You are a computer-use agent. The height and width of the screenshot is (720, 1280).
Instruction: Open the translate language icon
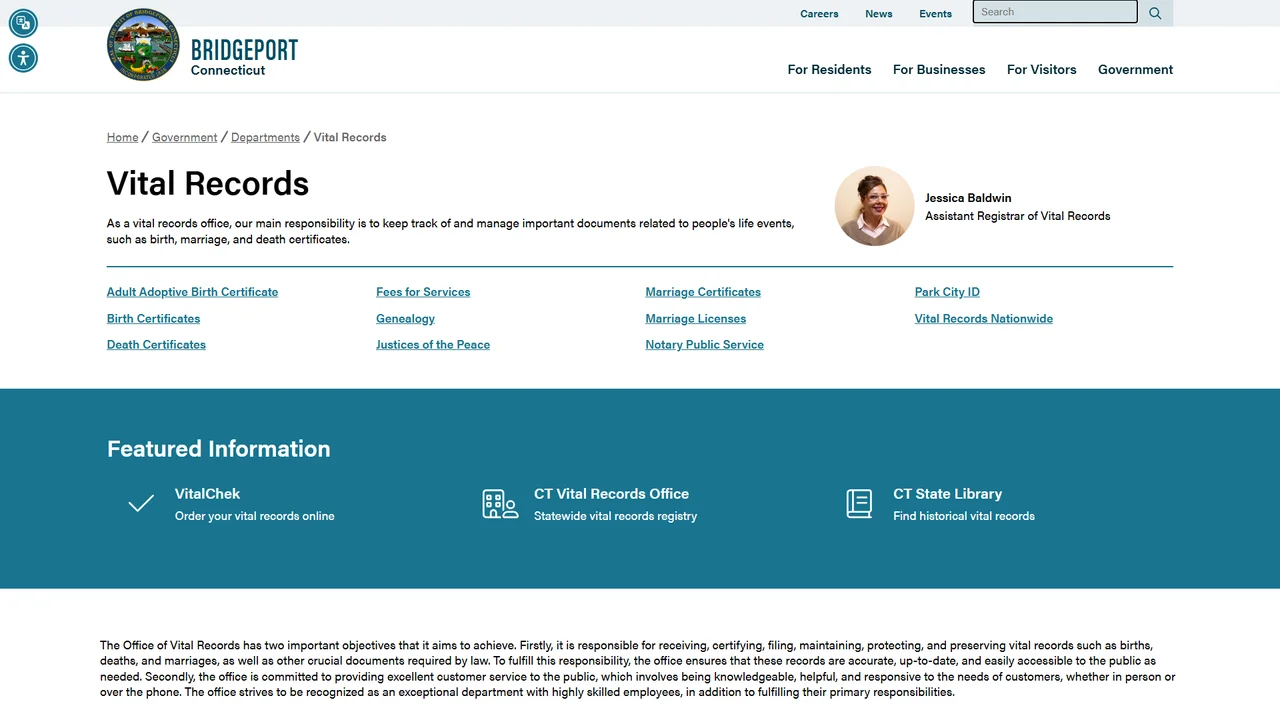23,22
